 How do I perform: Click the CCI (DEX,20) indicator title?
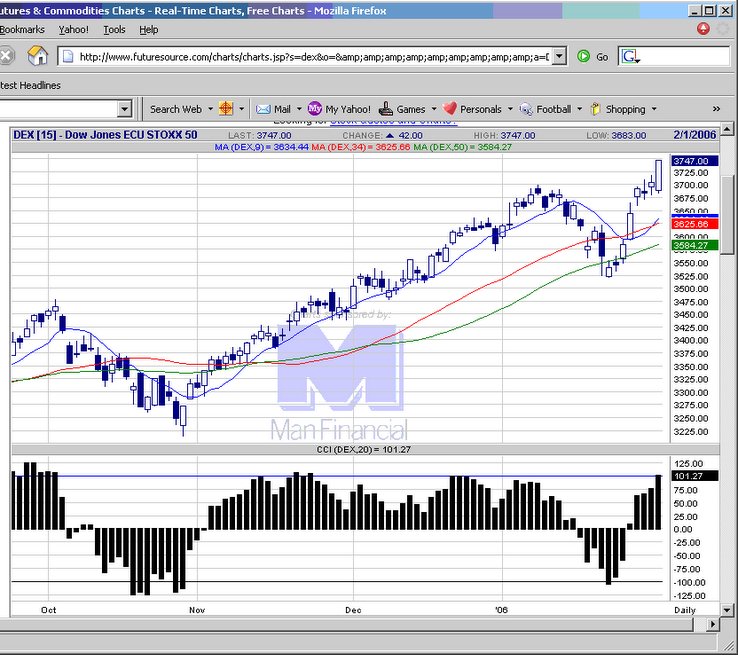point(363,449)
